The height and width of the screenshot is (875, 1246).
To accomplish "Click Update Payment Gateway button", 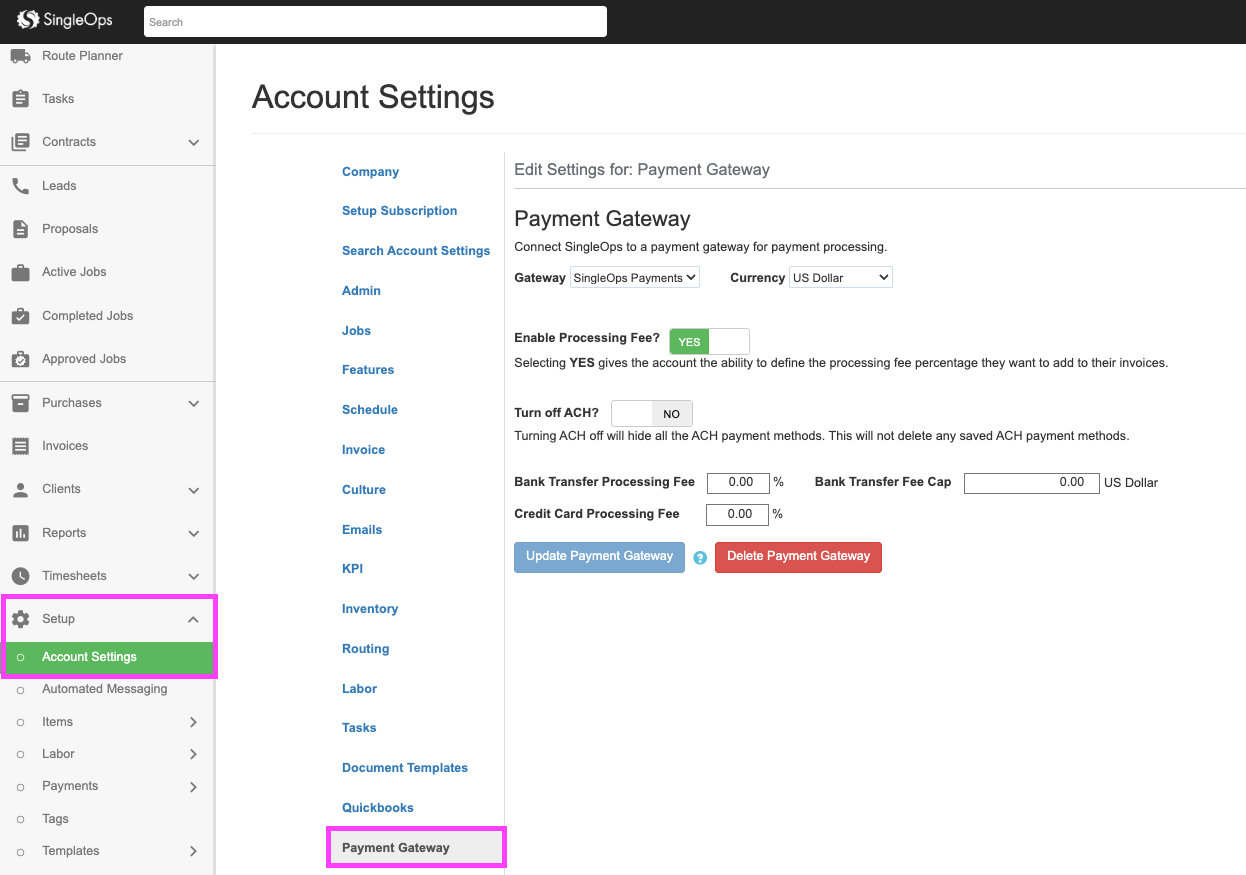I will pyautogui.click(x=599, y=557).
